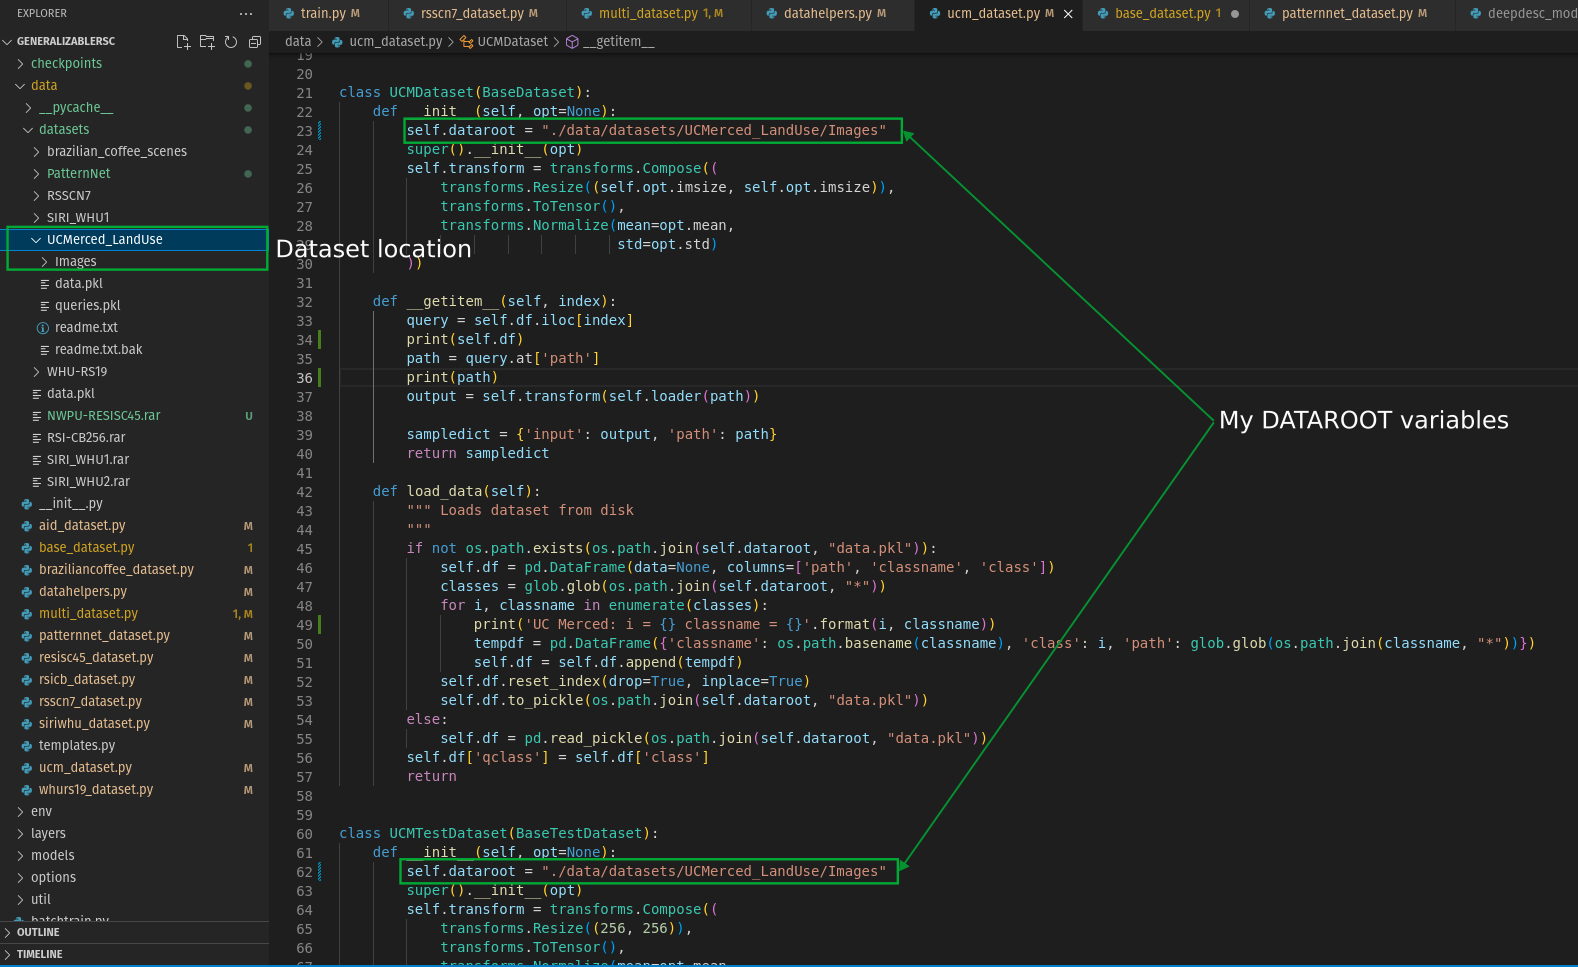Open whurs19_dataset.py in Explorer

[96, 790]
